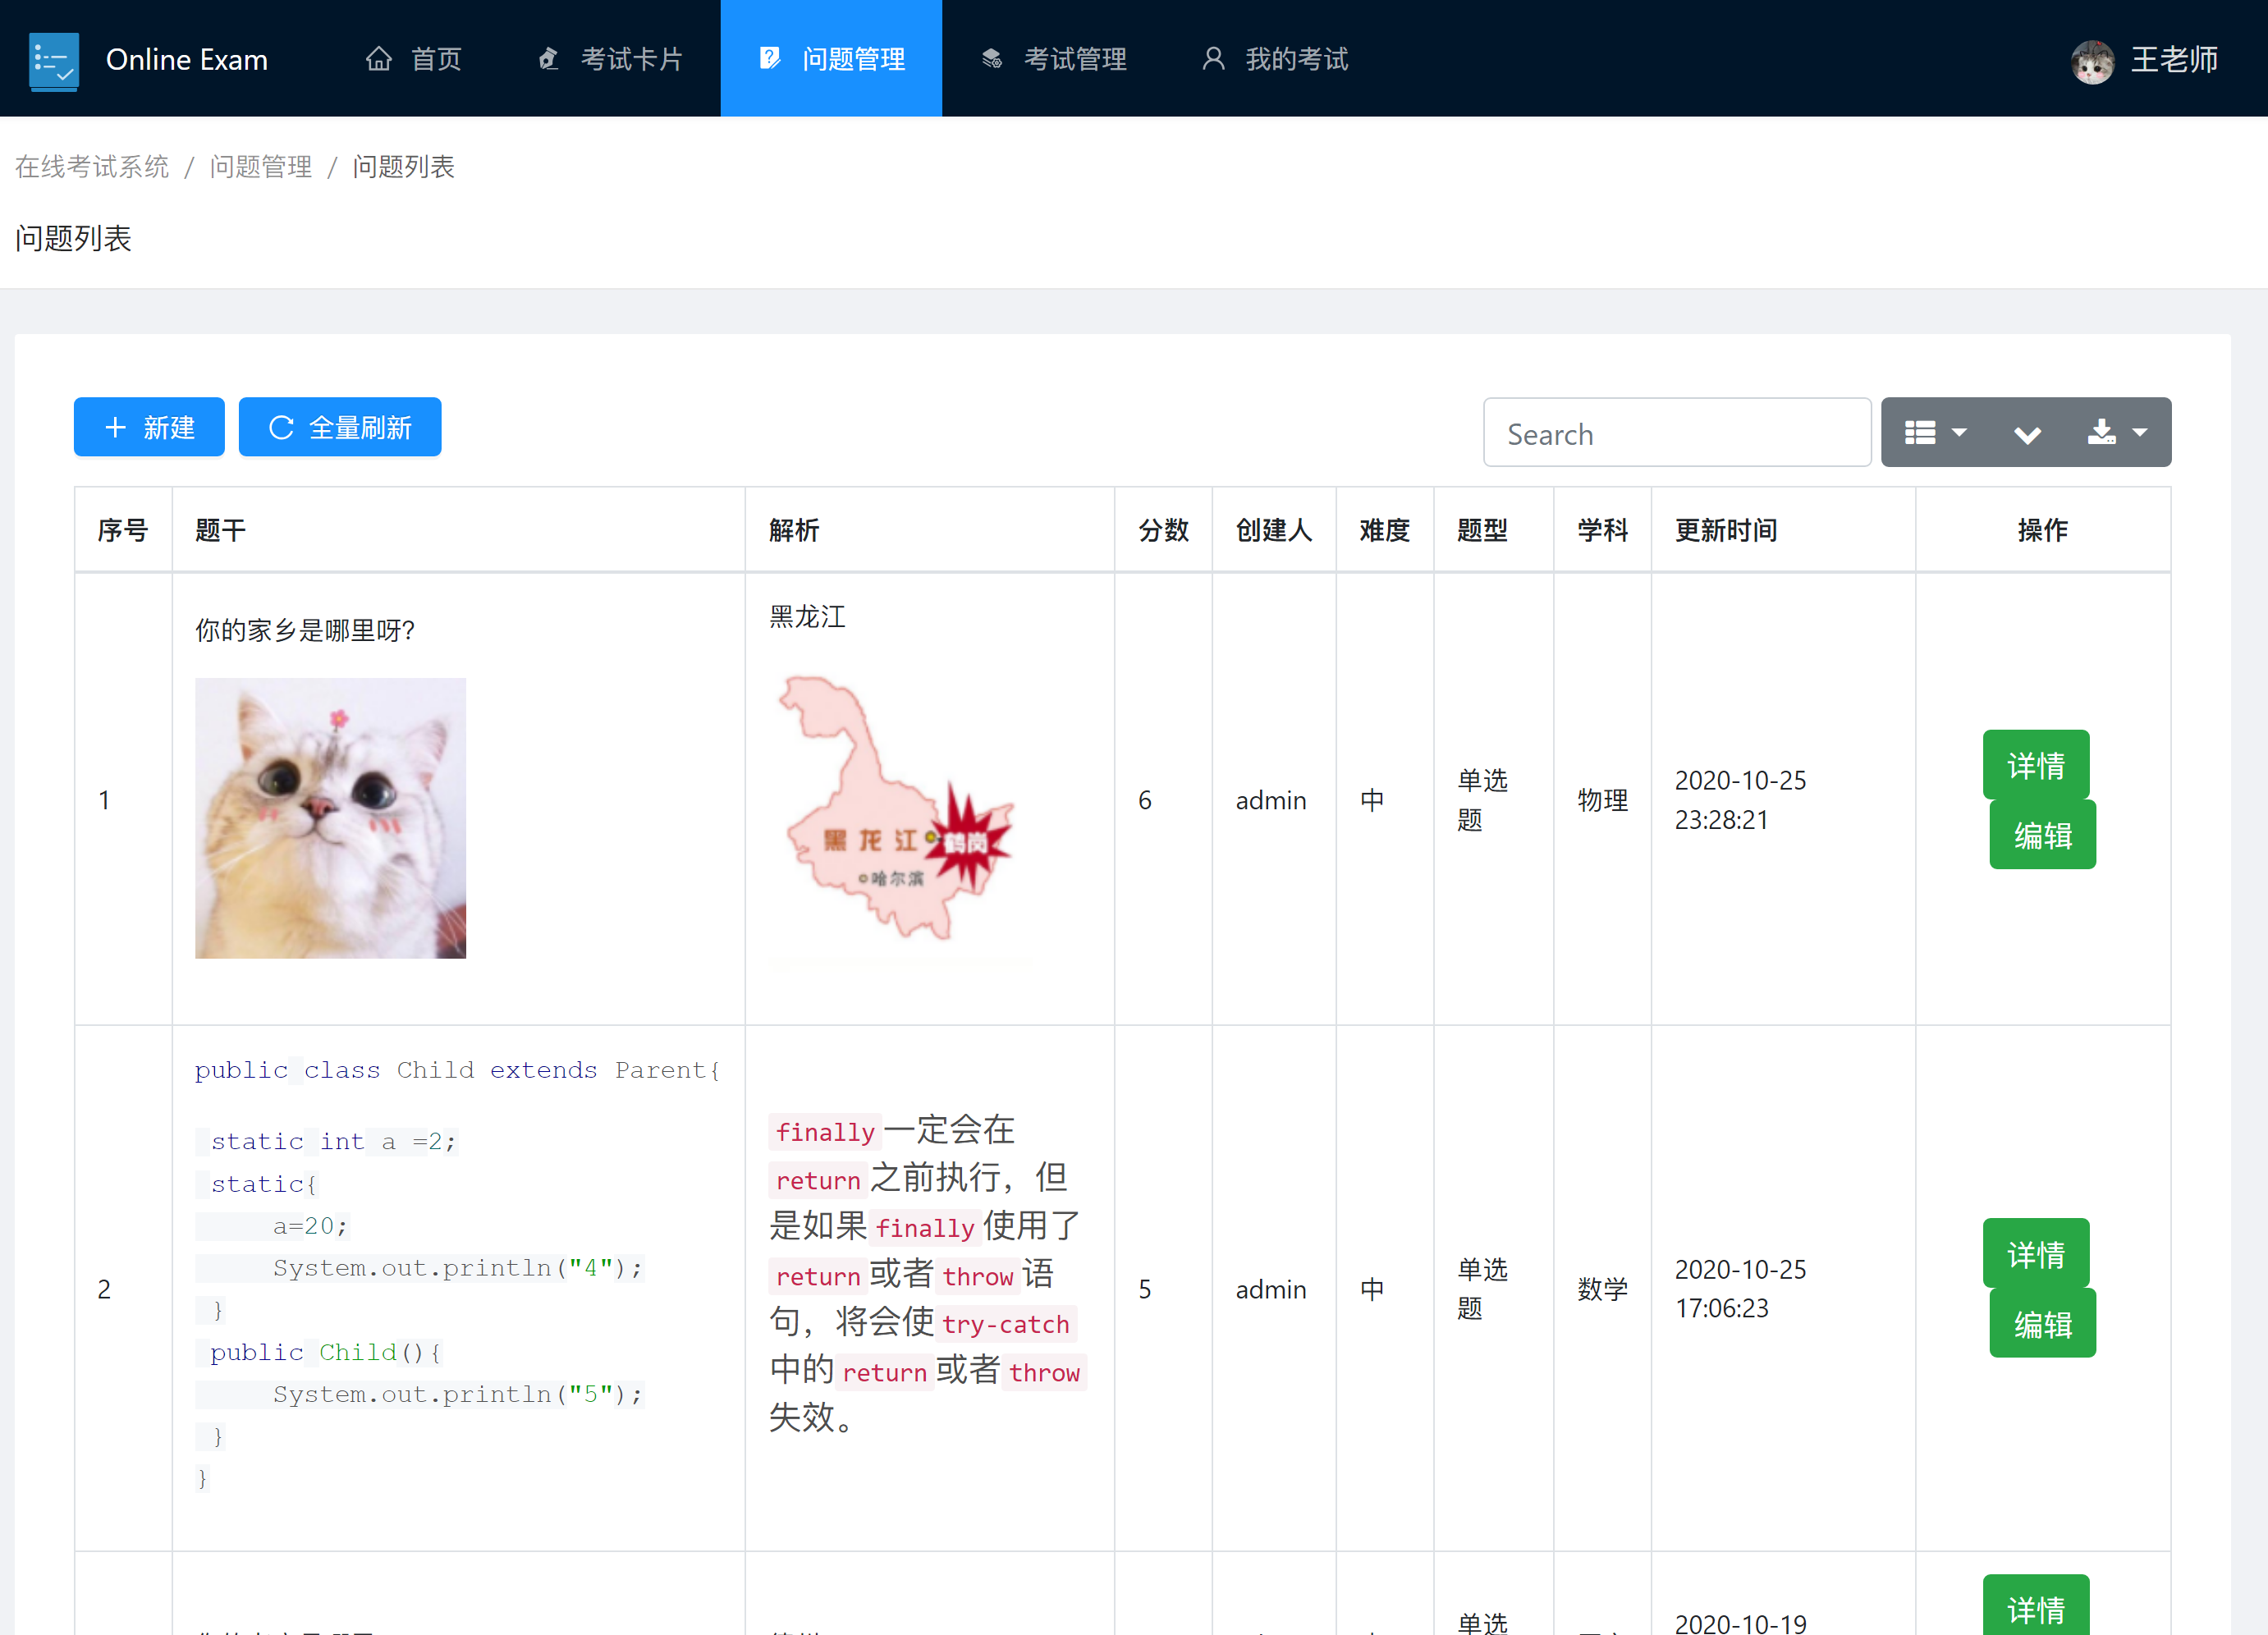This screenshot has width=2268, height=1635.
Task: Click 王老师's cat avatar
Action: click(x=2092, y=61)
